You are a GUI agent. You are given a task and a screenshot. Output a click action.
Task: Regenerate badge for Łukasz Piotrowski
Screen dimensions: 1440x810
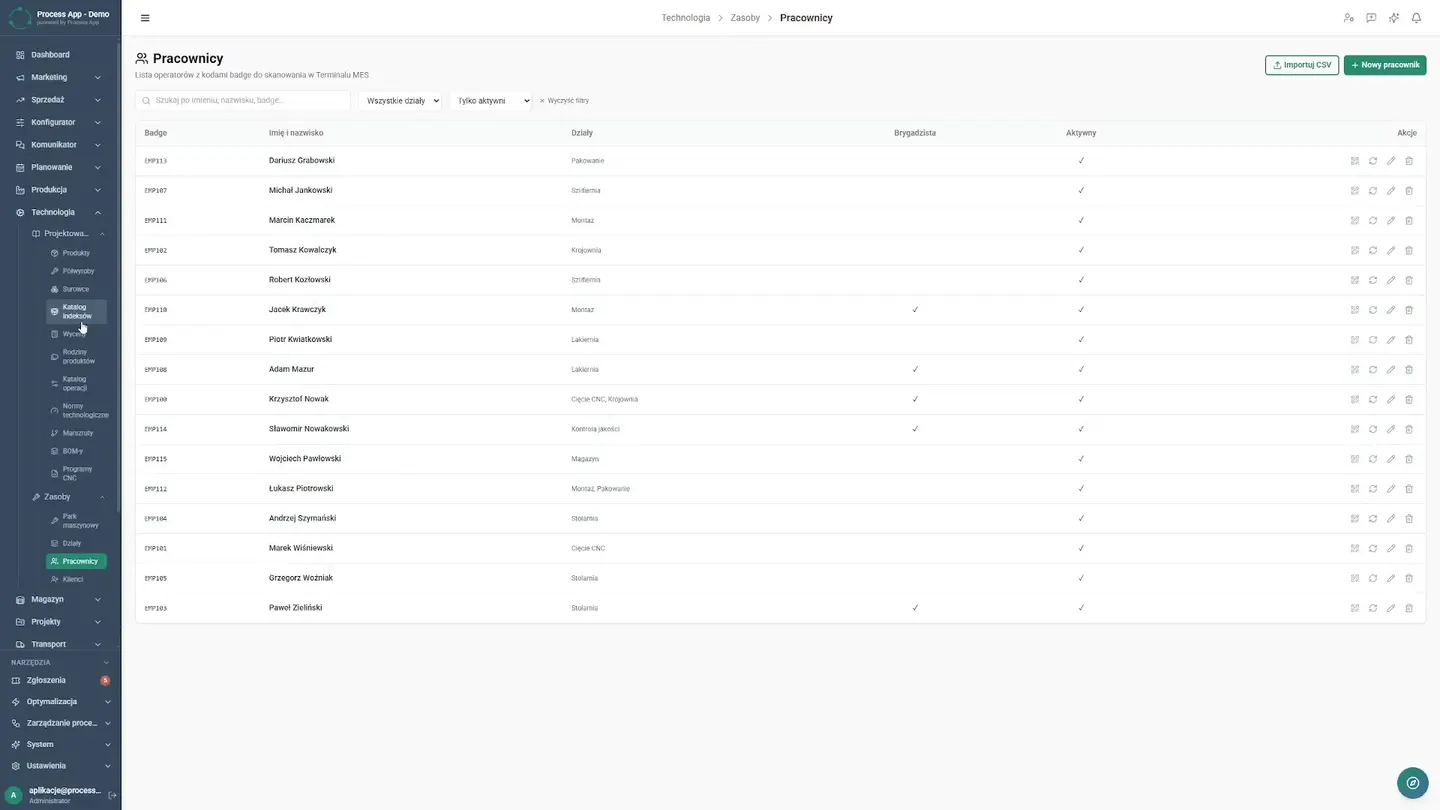[1373, 489]
